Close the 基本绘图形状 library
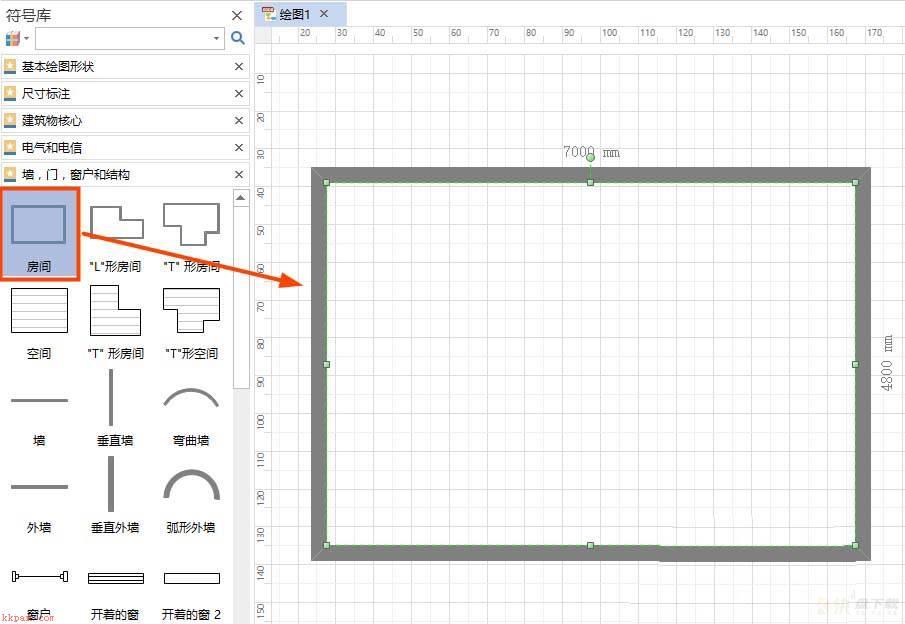 [239, 67]
